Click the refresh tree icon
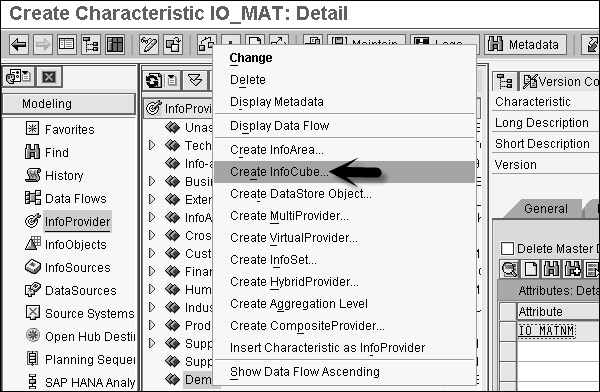This screenshot has width=600, height=392. 154,81
